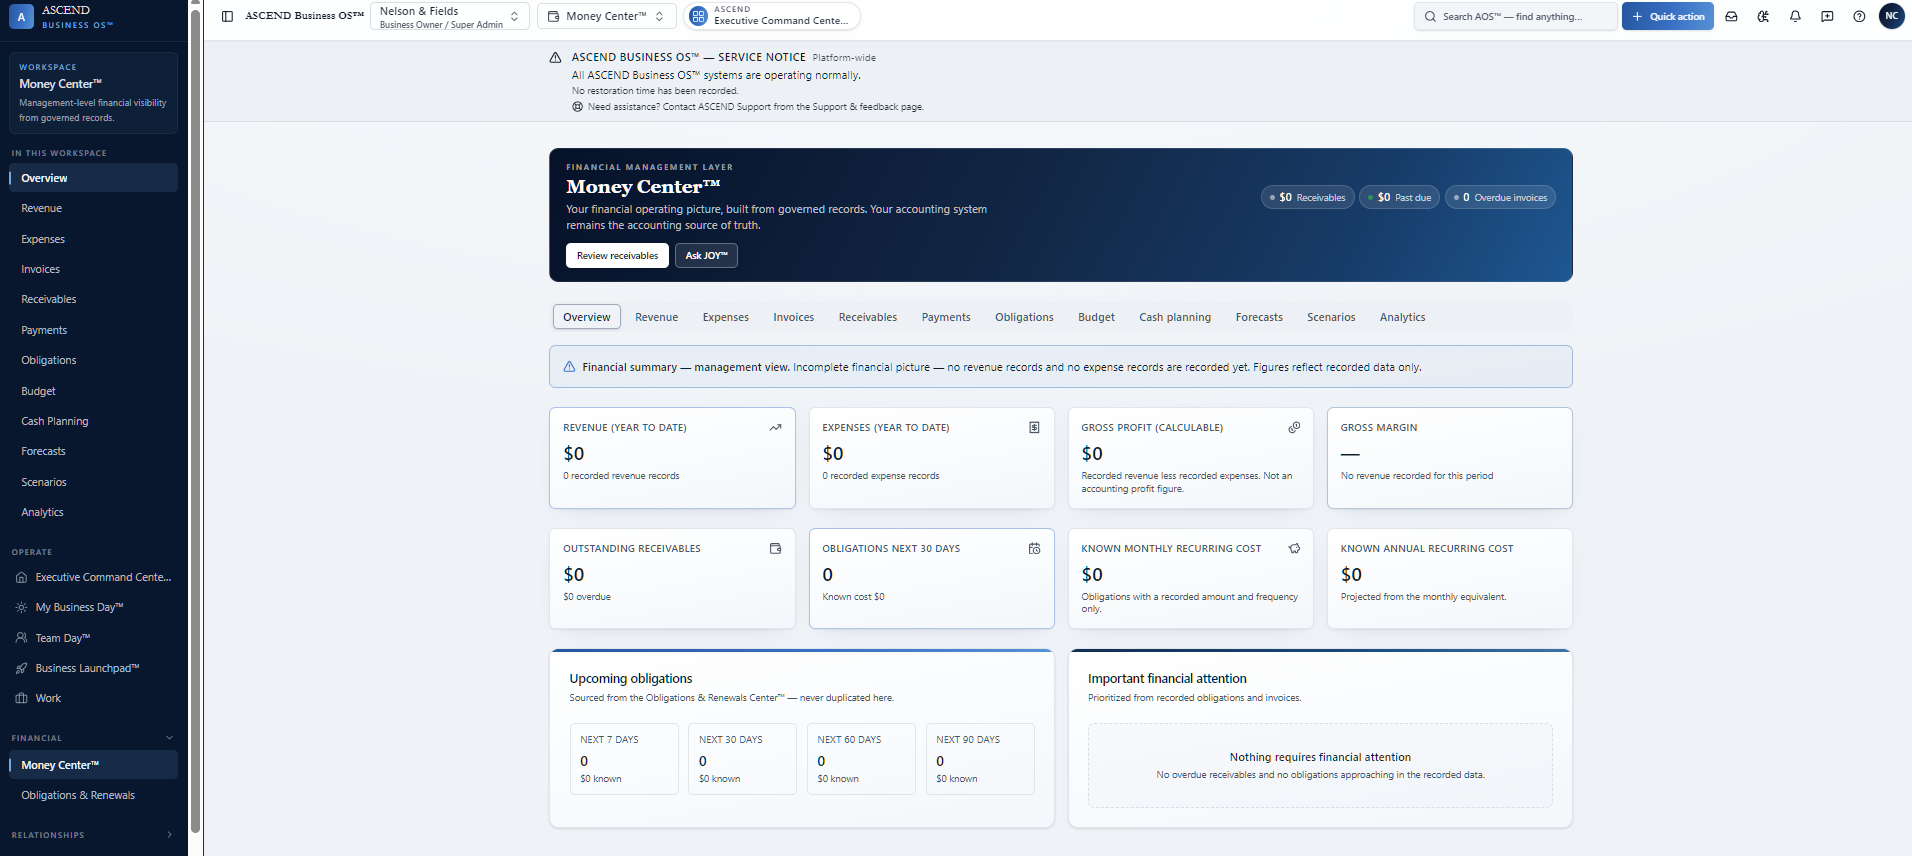
Task: Click the Quick action button
Action: [1667, 16]
